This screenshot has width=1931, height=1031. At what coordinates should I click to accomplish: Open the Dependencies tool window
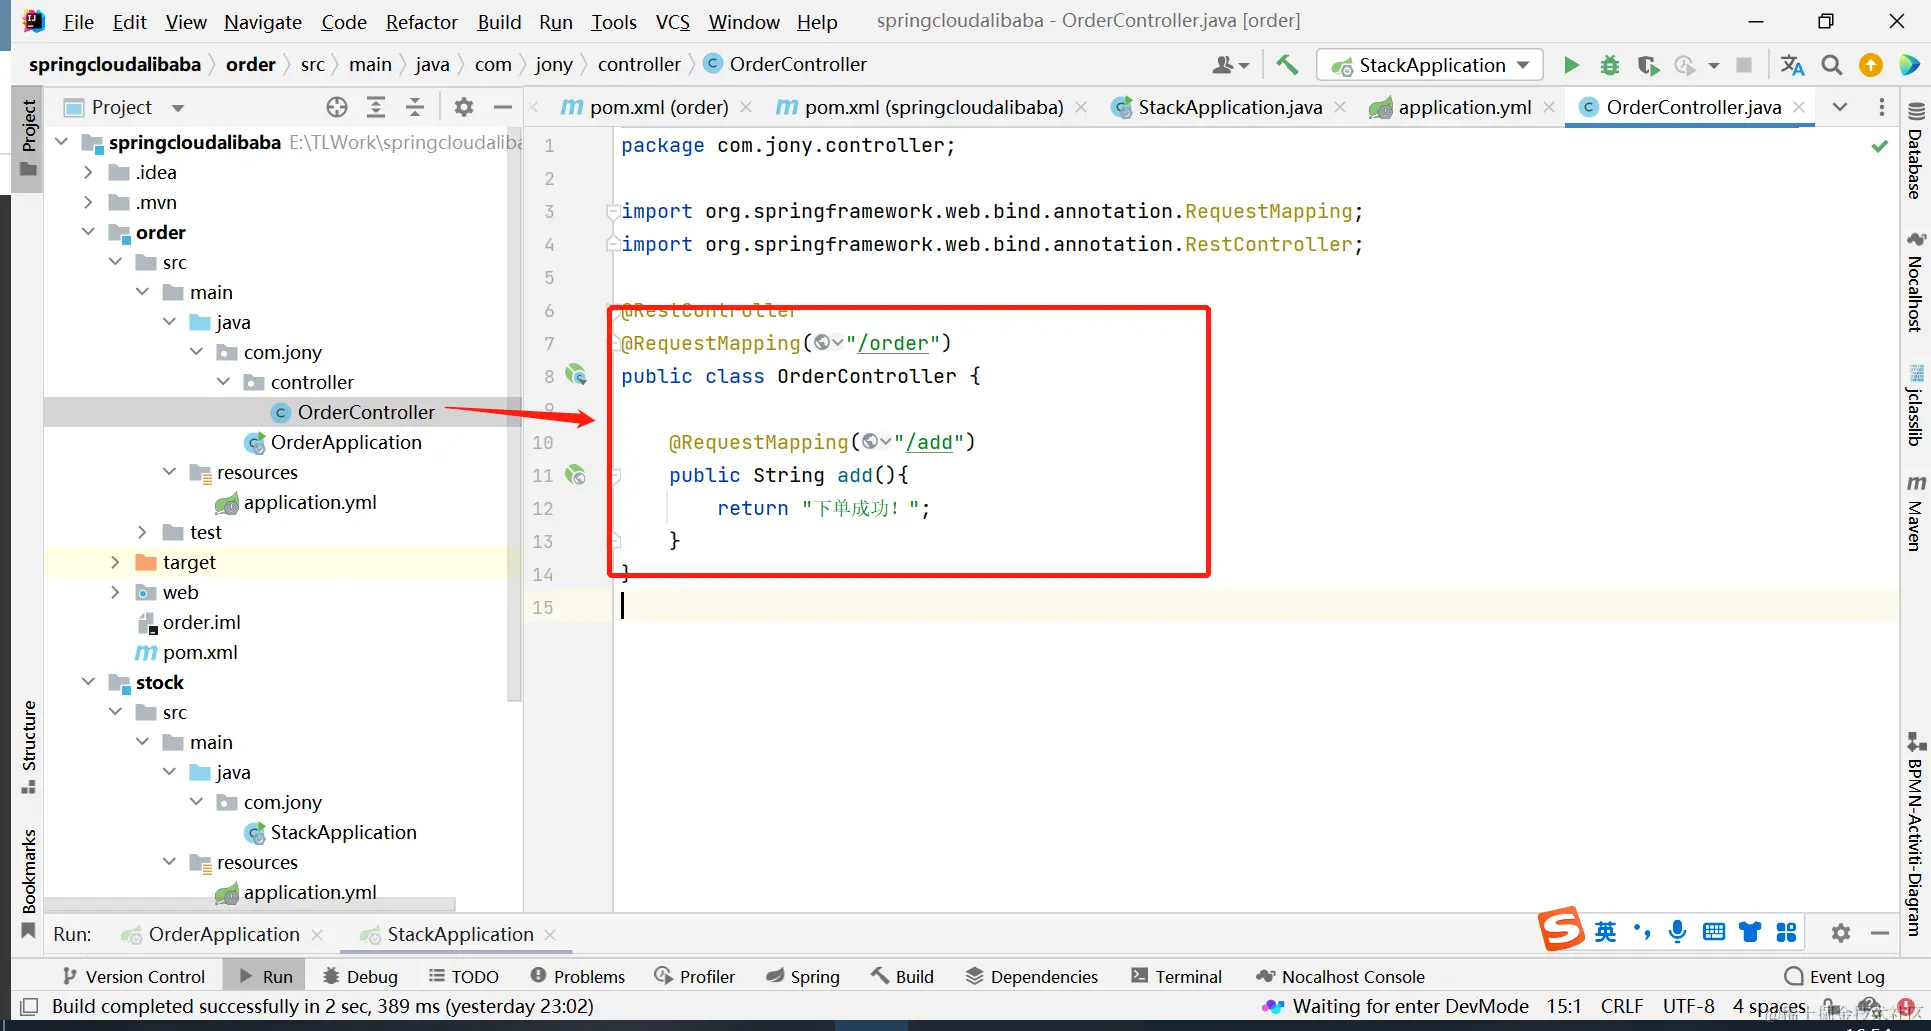[1031, 976]
